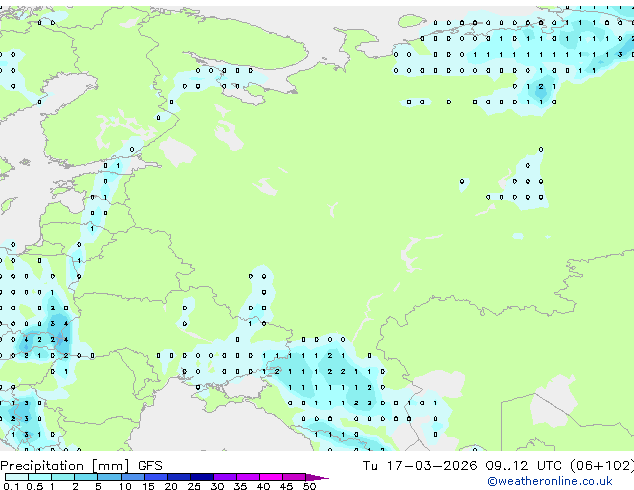This screenshot has width=634, height=490.
Task: Click the above-50 mm legend arrow tip
Action: (x=317, y=477)
